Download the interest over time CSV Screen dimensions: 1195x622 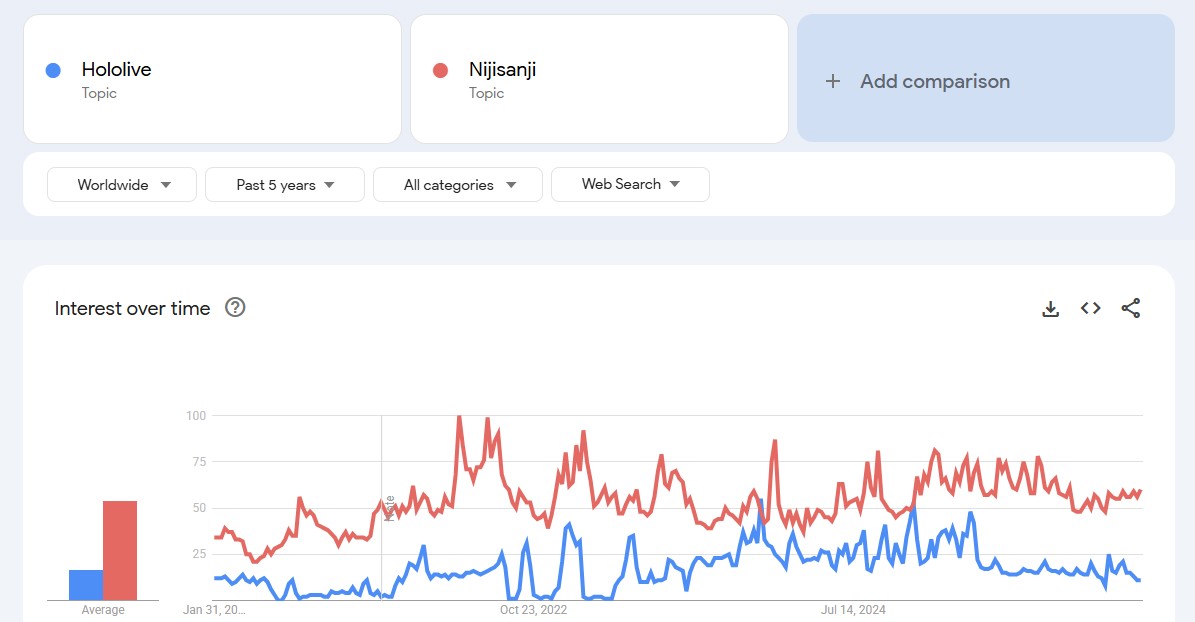click(x=1050, y=309)
